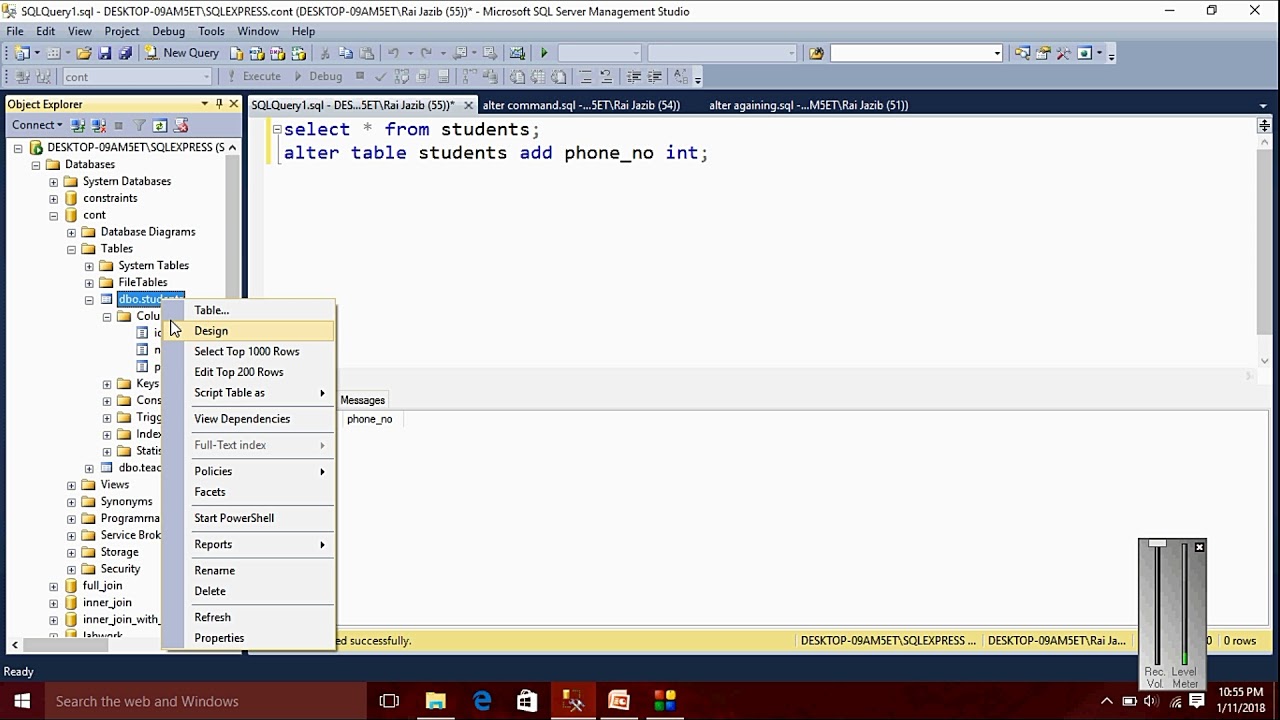
Task: Click the Debug query button
Action: click(x=318, y=76)
